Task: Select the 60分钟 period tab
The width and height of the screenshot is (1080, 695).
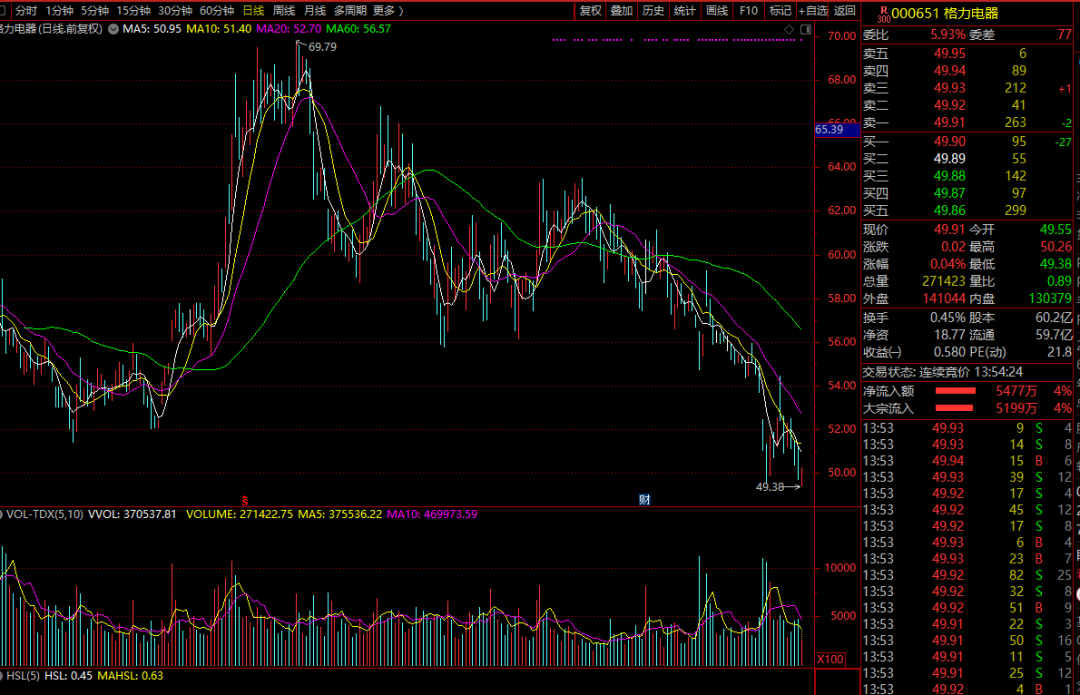Action: click(217, 10)
